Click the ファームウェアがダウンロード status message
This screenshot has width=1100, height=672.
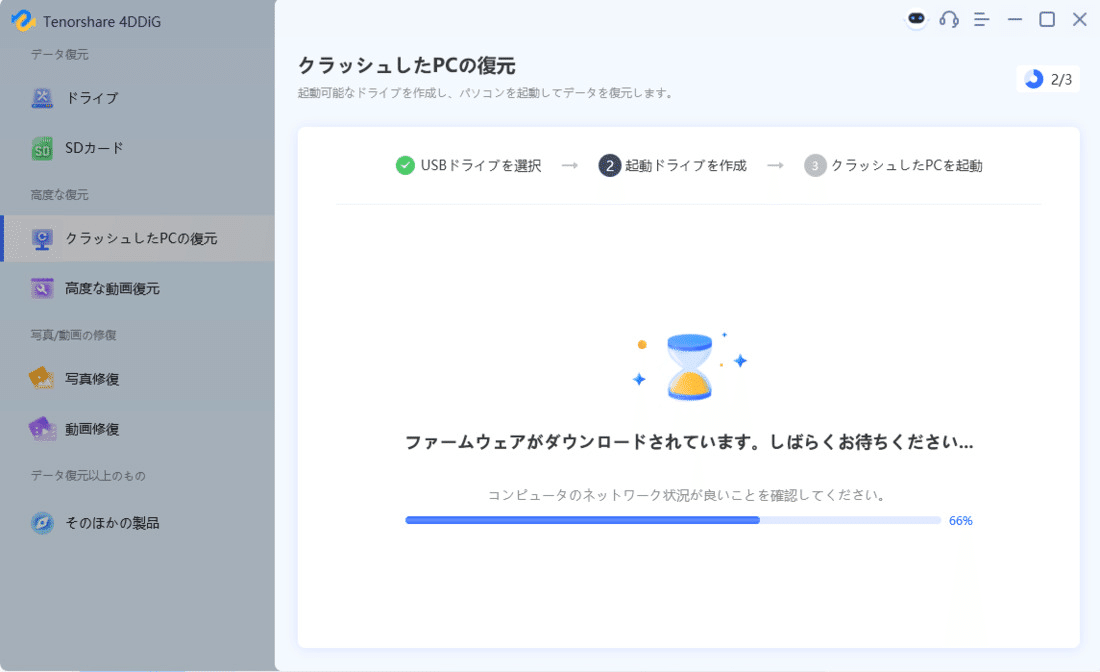tap(689, 442)
